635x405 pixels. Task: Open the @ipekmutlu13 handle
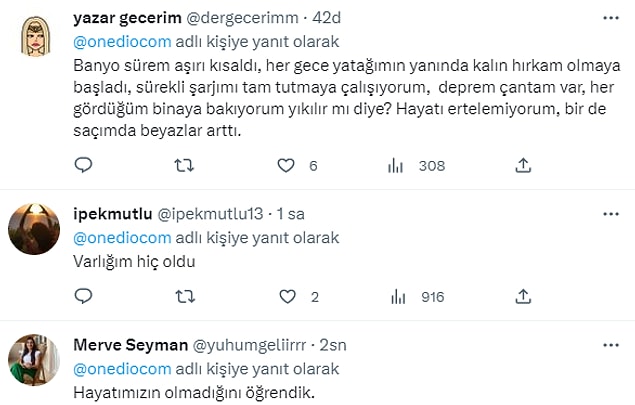pyautogui.click(x=210, y=214)
